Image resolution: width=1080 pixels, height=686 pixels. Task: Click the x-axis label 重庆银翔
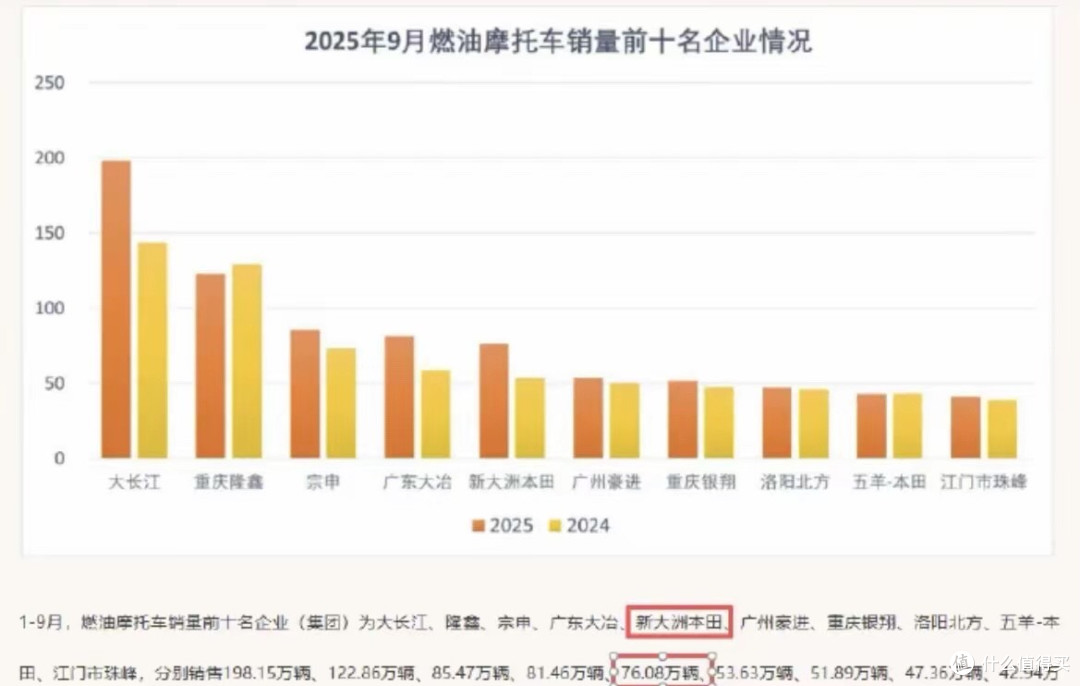(x=701, y=481)
